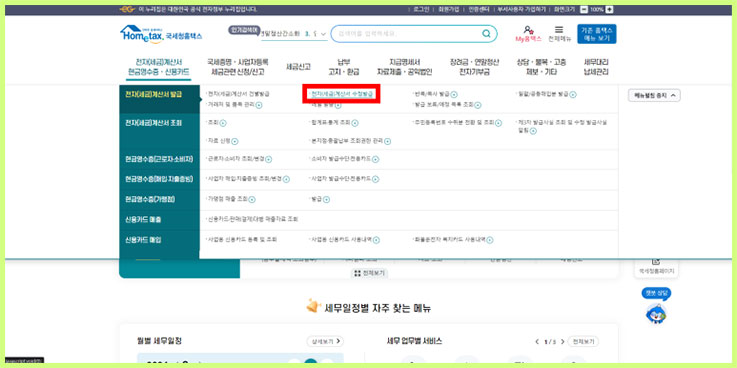Viewport: 737px width, 368px height.
Task: Click 전체보기 button below the menu panel
Action: pyautogui.click(x=369, y=273)
